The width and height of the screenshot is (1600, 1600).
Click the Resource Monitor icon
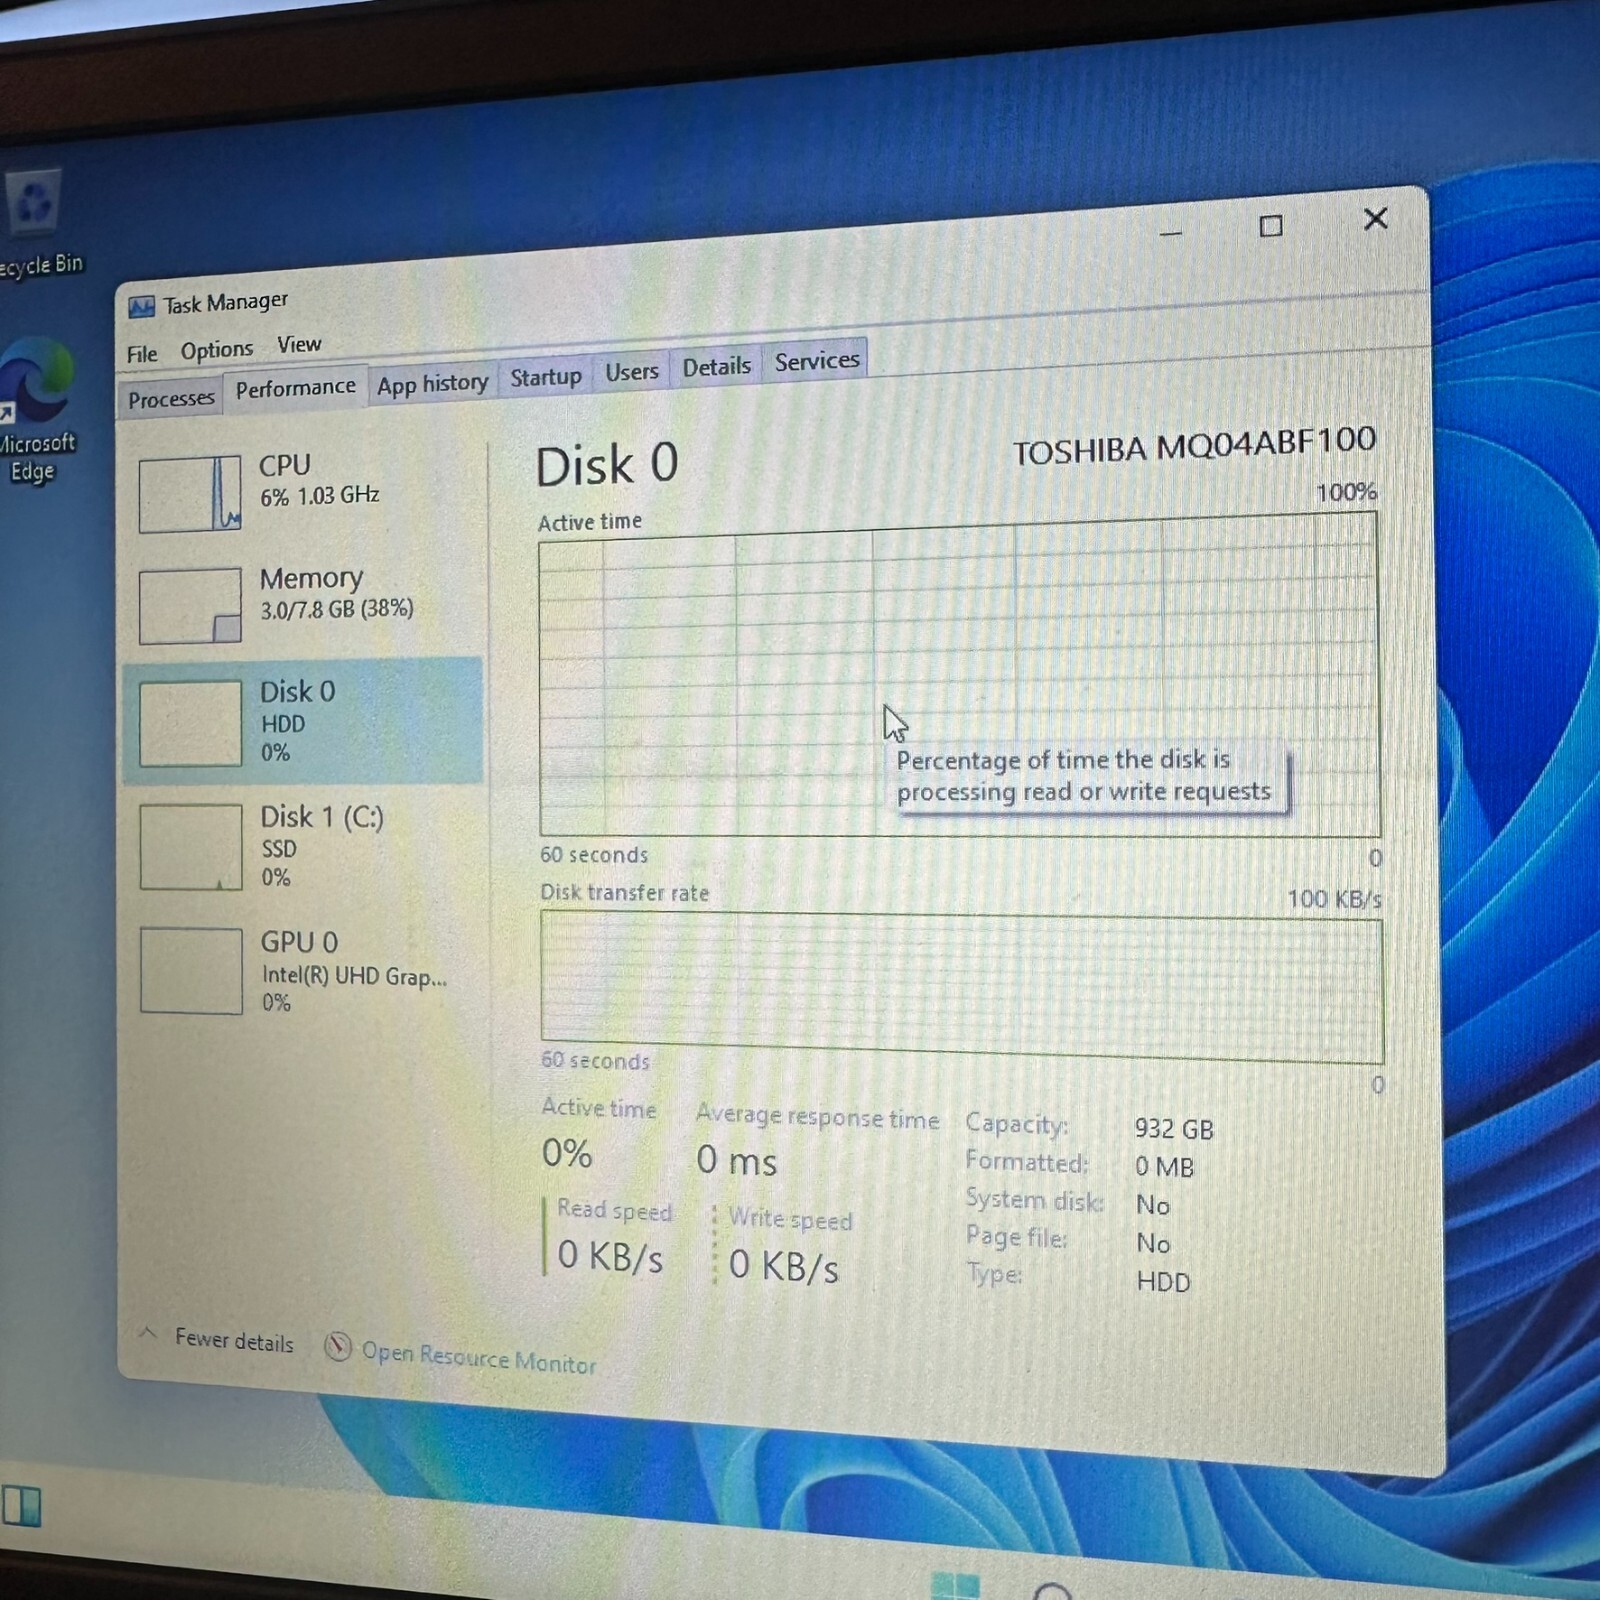(x=338, y=1347)
